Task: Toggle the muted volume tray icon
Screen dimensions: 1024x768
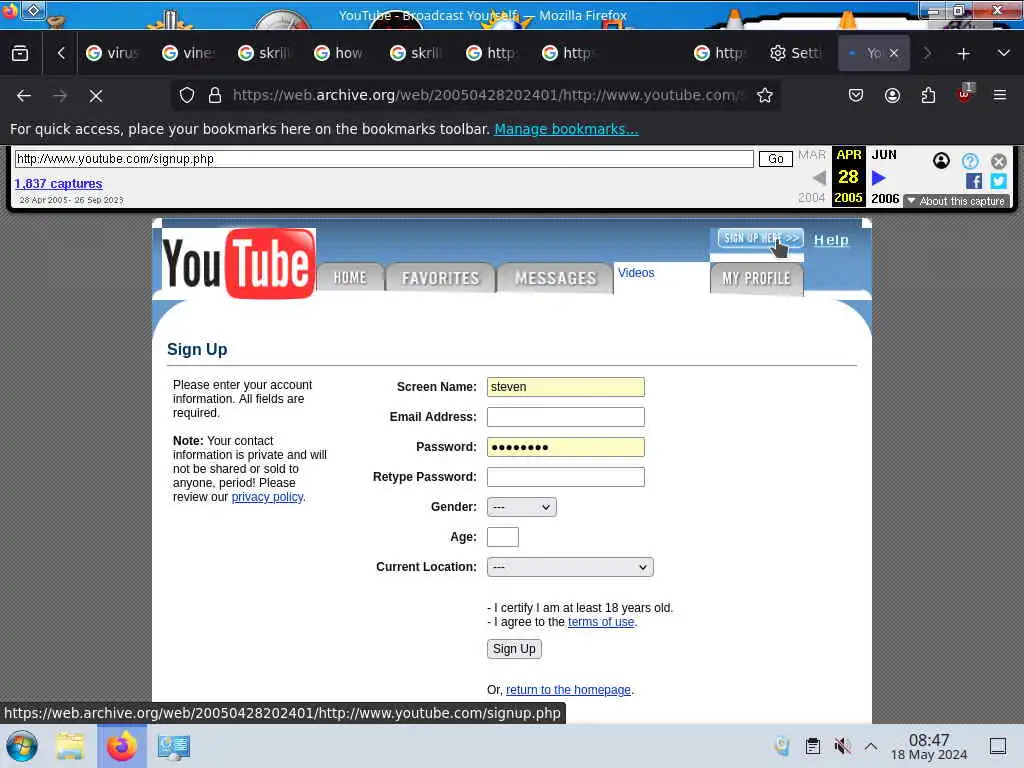Action: coord(842,746)
